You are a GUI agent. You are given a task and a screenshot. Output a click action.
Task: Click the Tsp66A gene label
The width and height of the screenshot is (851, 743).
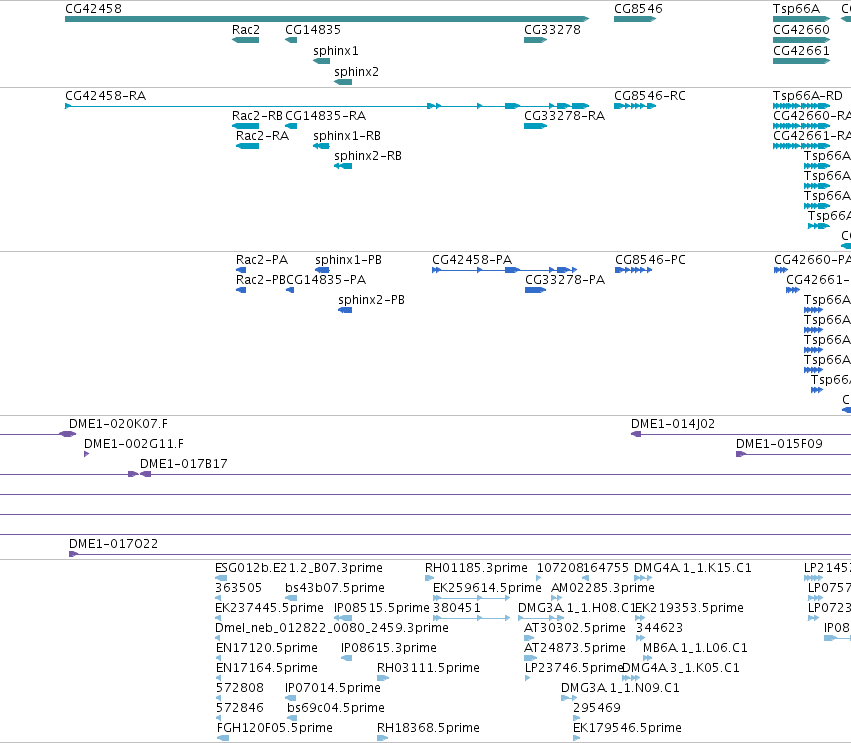[x=796, y=9]
